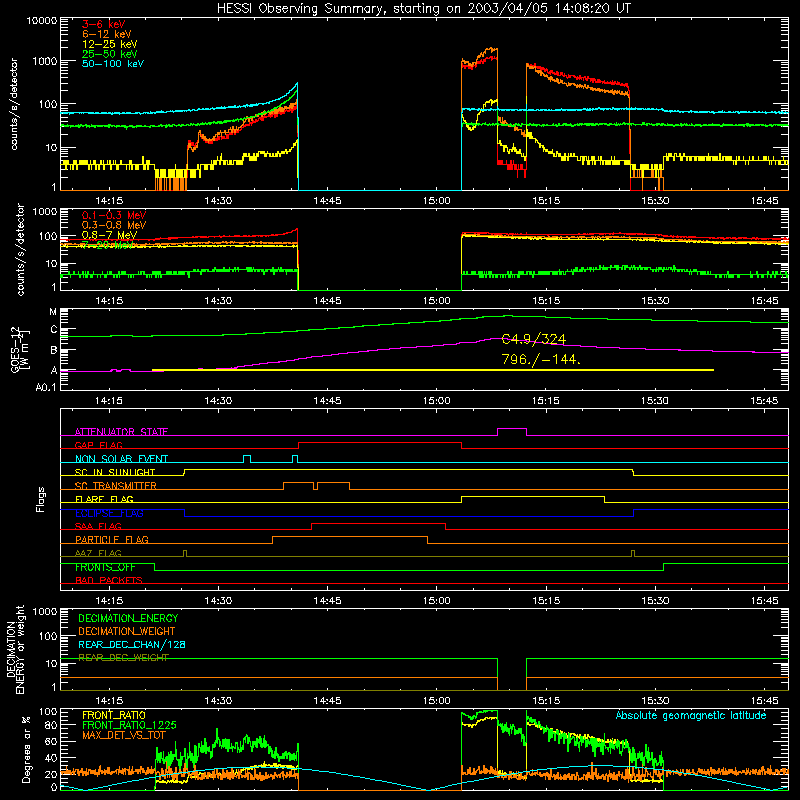Select the orange MAX_DET_VS_TOT legend label
This screenshot has height=800, width=800.
[123, 735]
